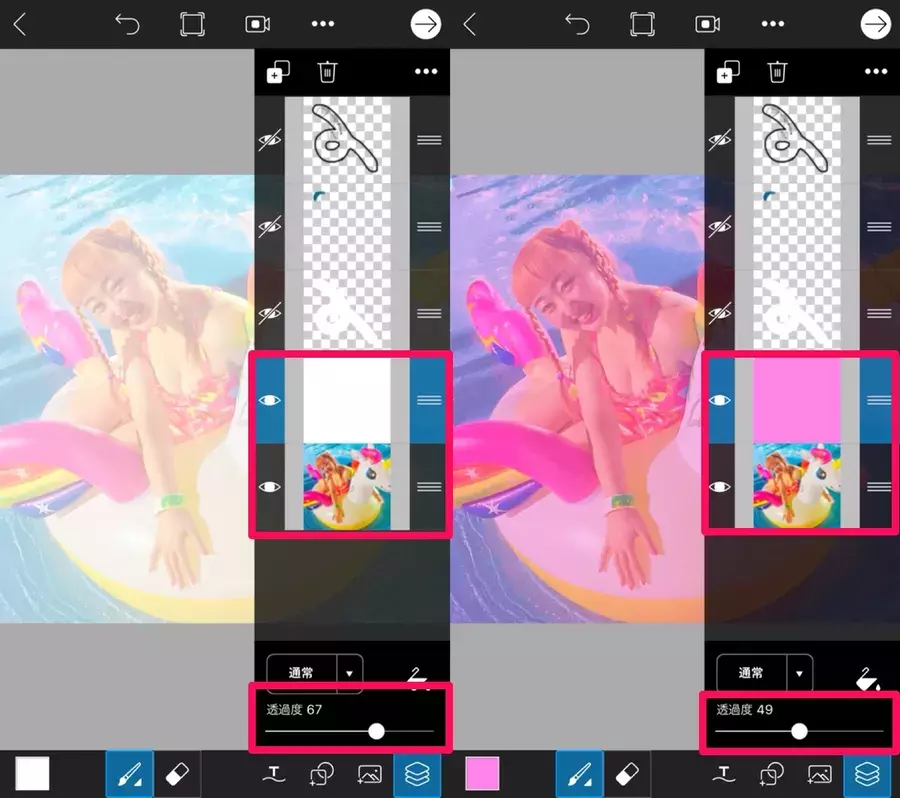Tap the add photo icon

[x=368, y=773]
